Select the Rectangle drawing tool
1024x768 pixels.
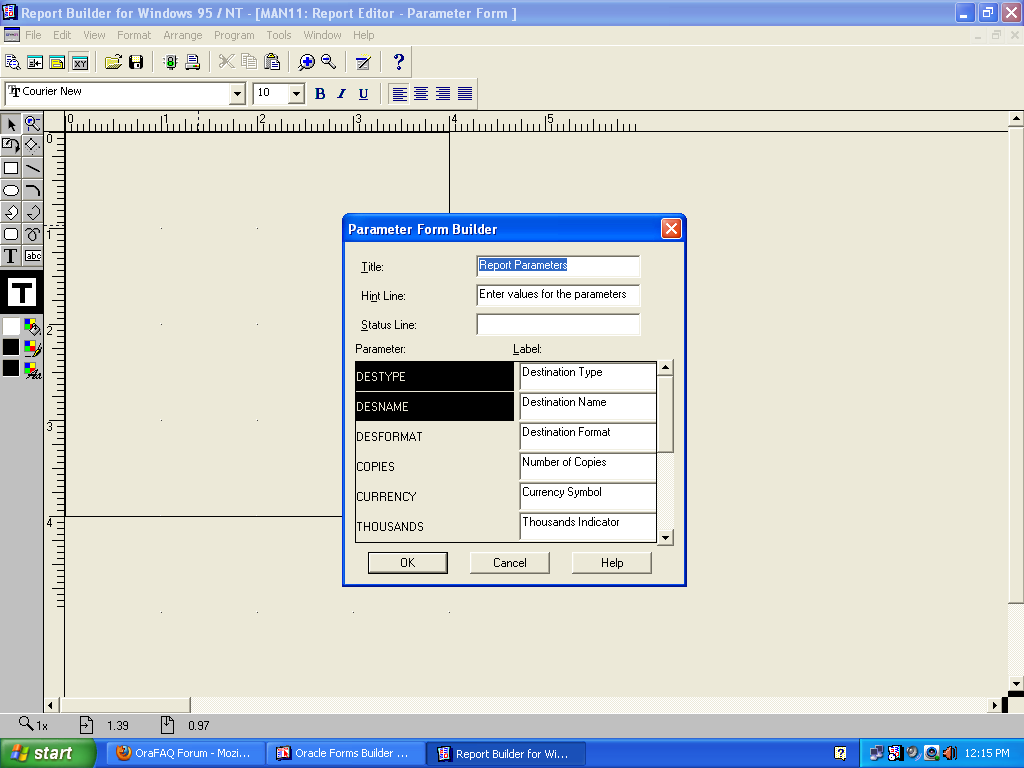11,168
